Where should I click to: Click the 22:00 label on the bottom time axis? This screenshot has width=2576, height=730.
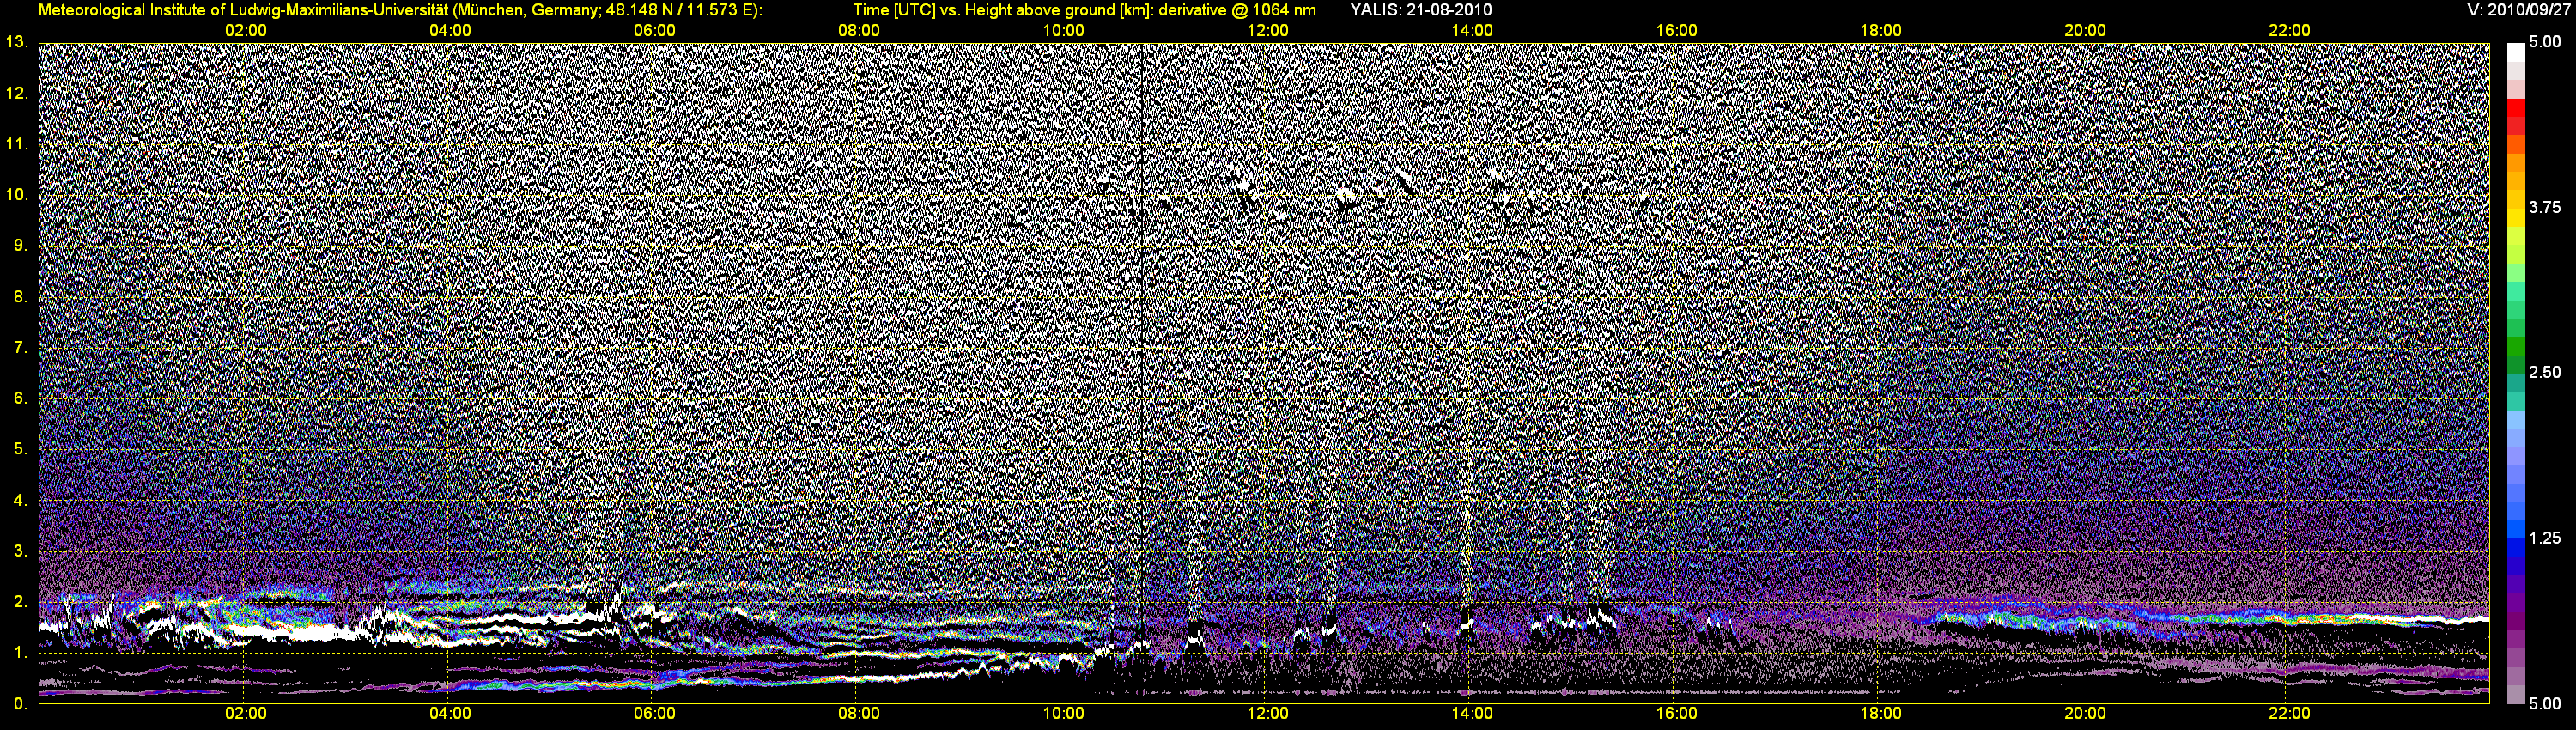click(x=2289, y=713)
